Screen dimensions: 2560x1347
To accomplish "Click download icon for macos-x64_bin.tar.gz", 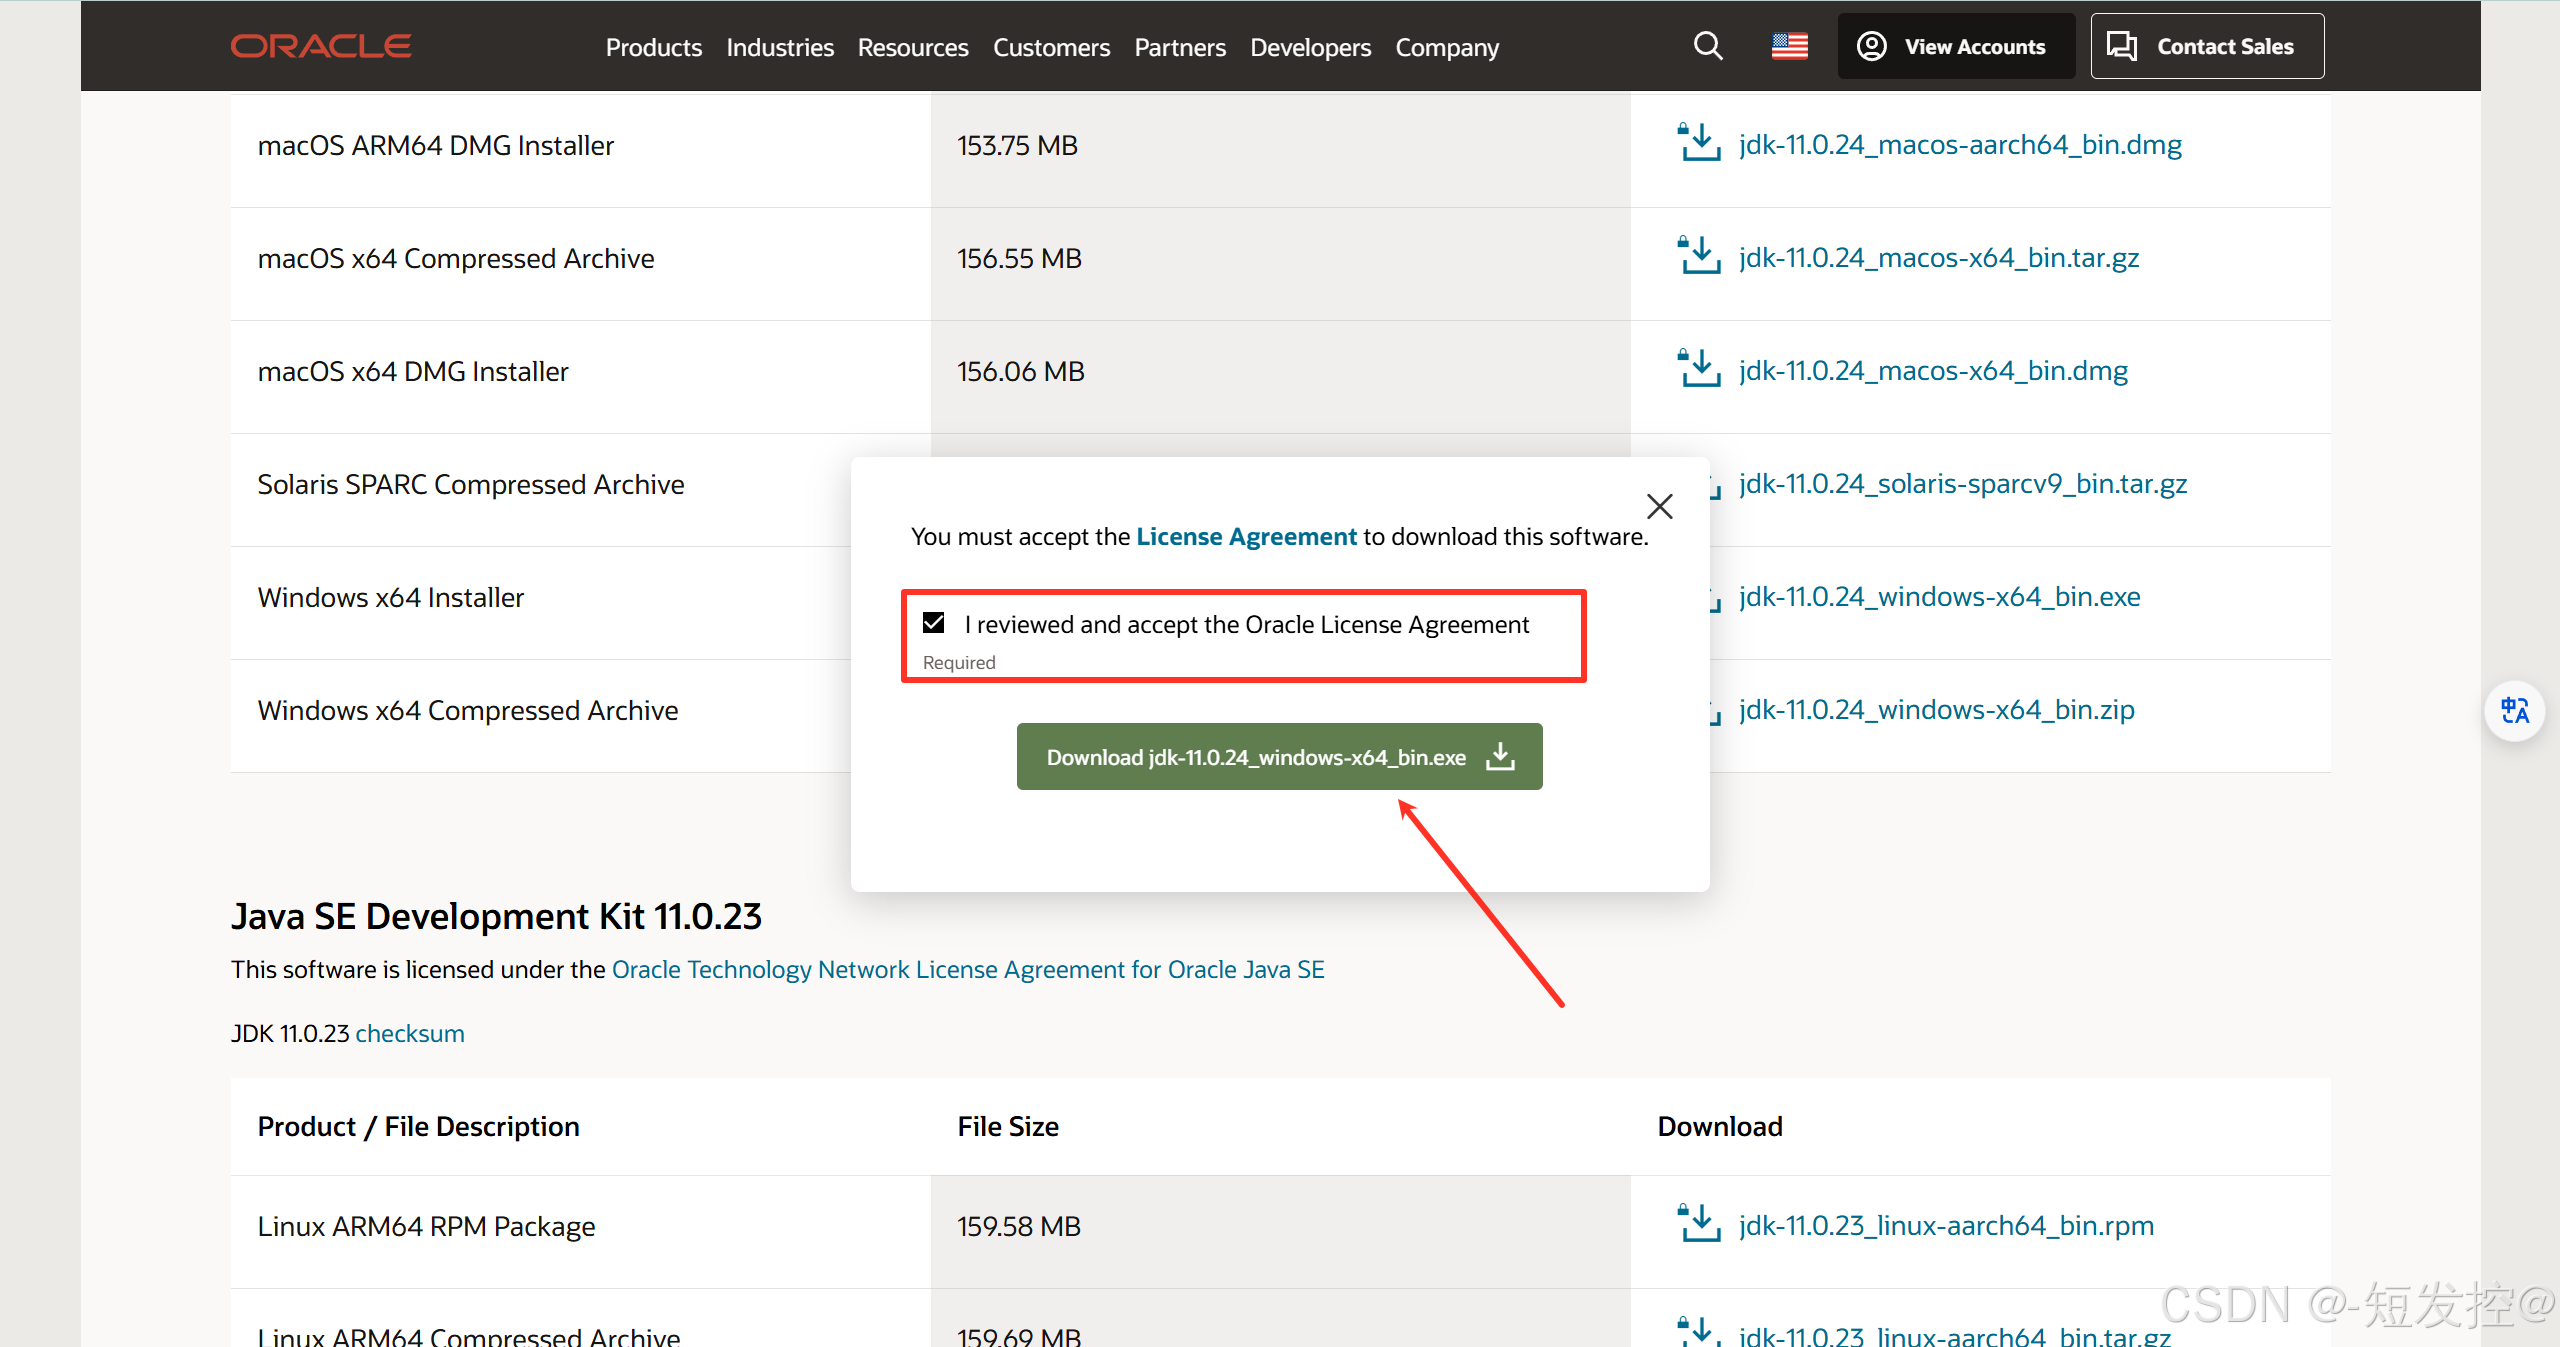I will tap(1698, 256).
